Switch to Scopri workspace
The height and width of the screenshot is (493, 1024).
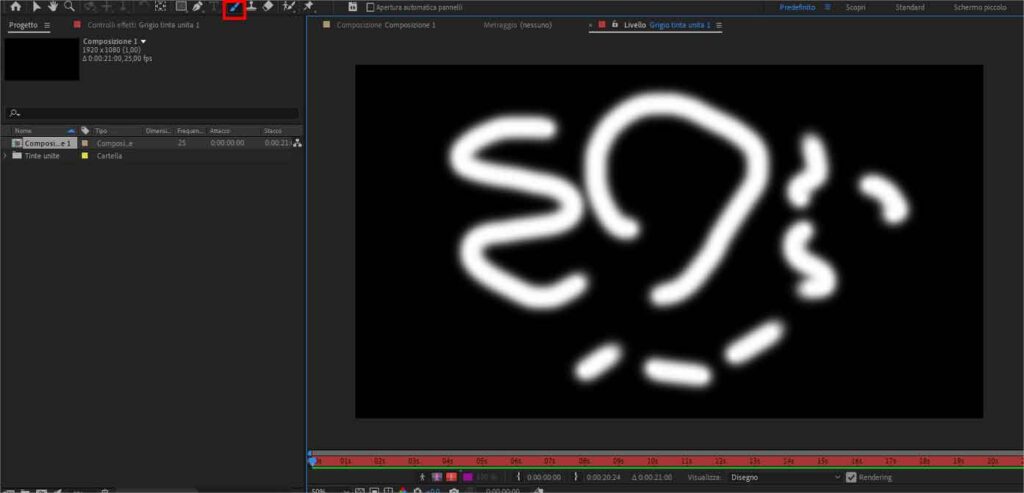[856, 7]
